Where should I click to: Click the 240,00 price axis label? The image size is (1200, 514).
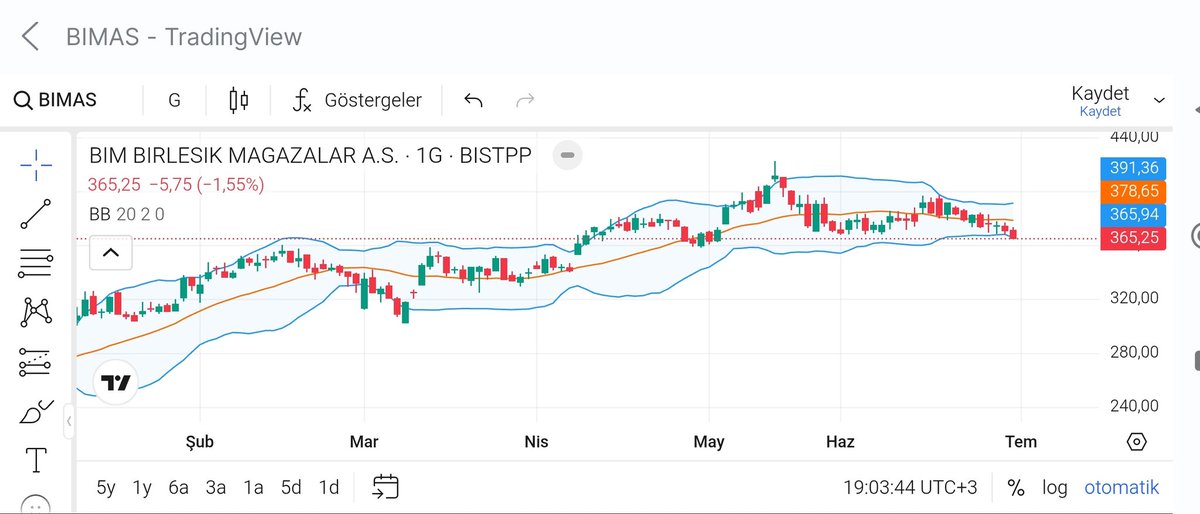(x=1134, y=406)
